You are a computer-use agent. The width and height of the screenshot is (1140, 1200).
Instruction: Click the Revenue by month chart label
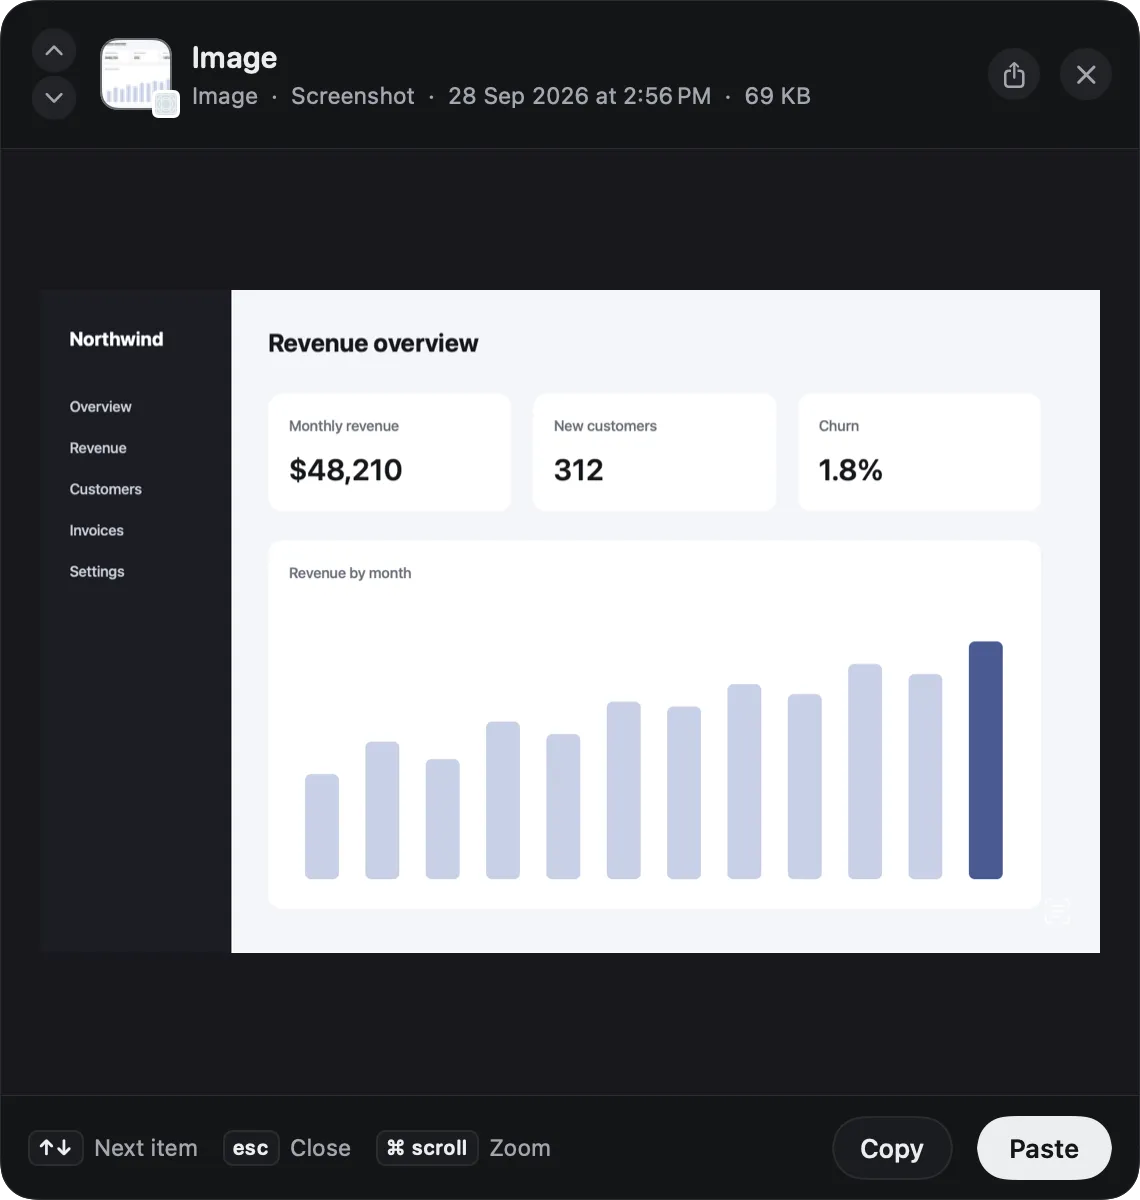pos(350,573)
